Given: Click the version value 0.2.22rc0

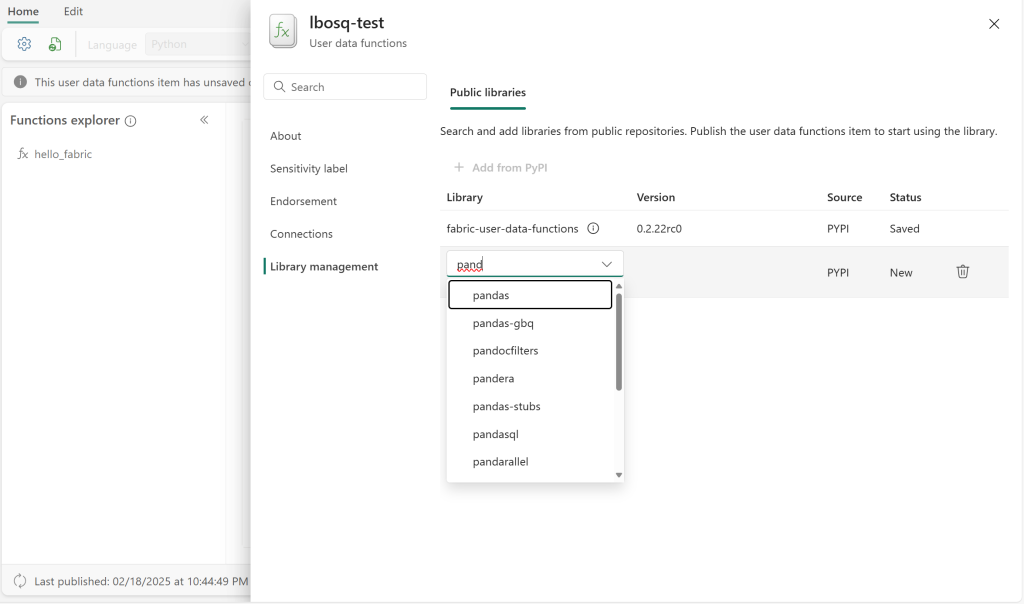Looking at the screenshot, I should tap(659, 229).
